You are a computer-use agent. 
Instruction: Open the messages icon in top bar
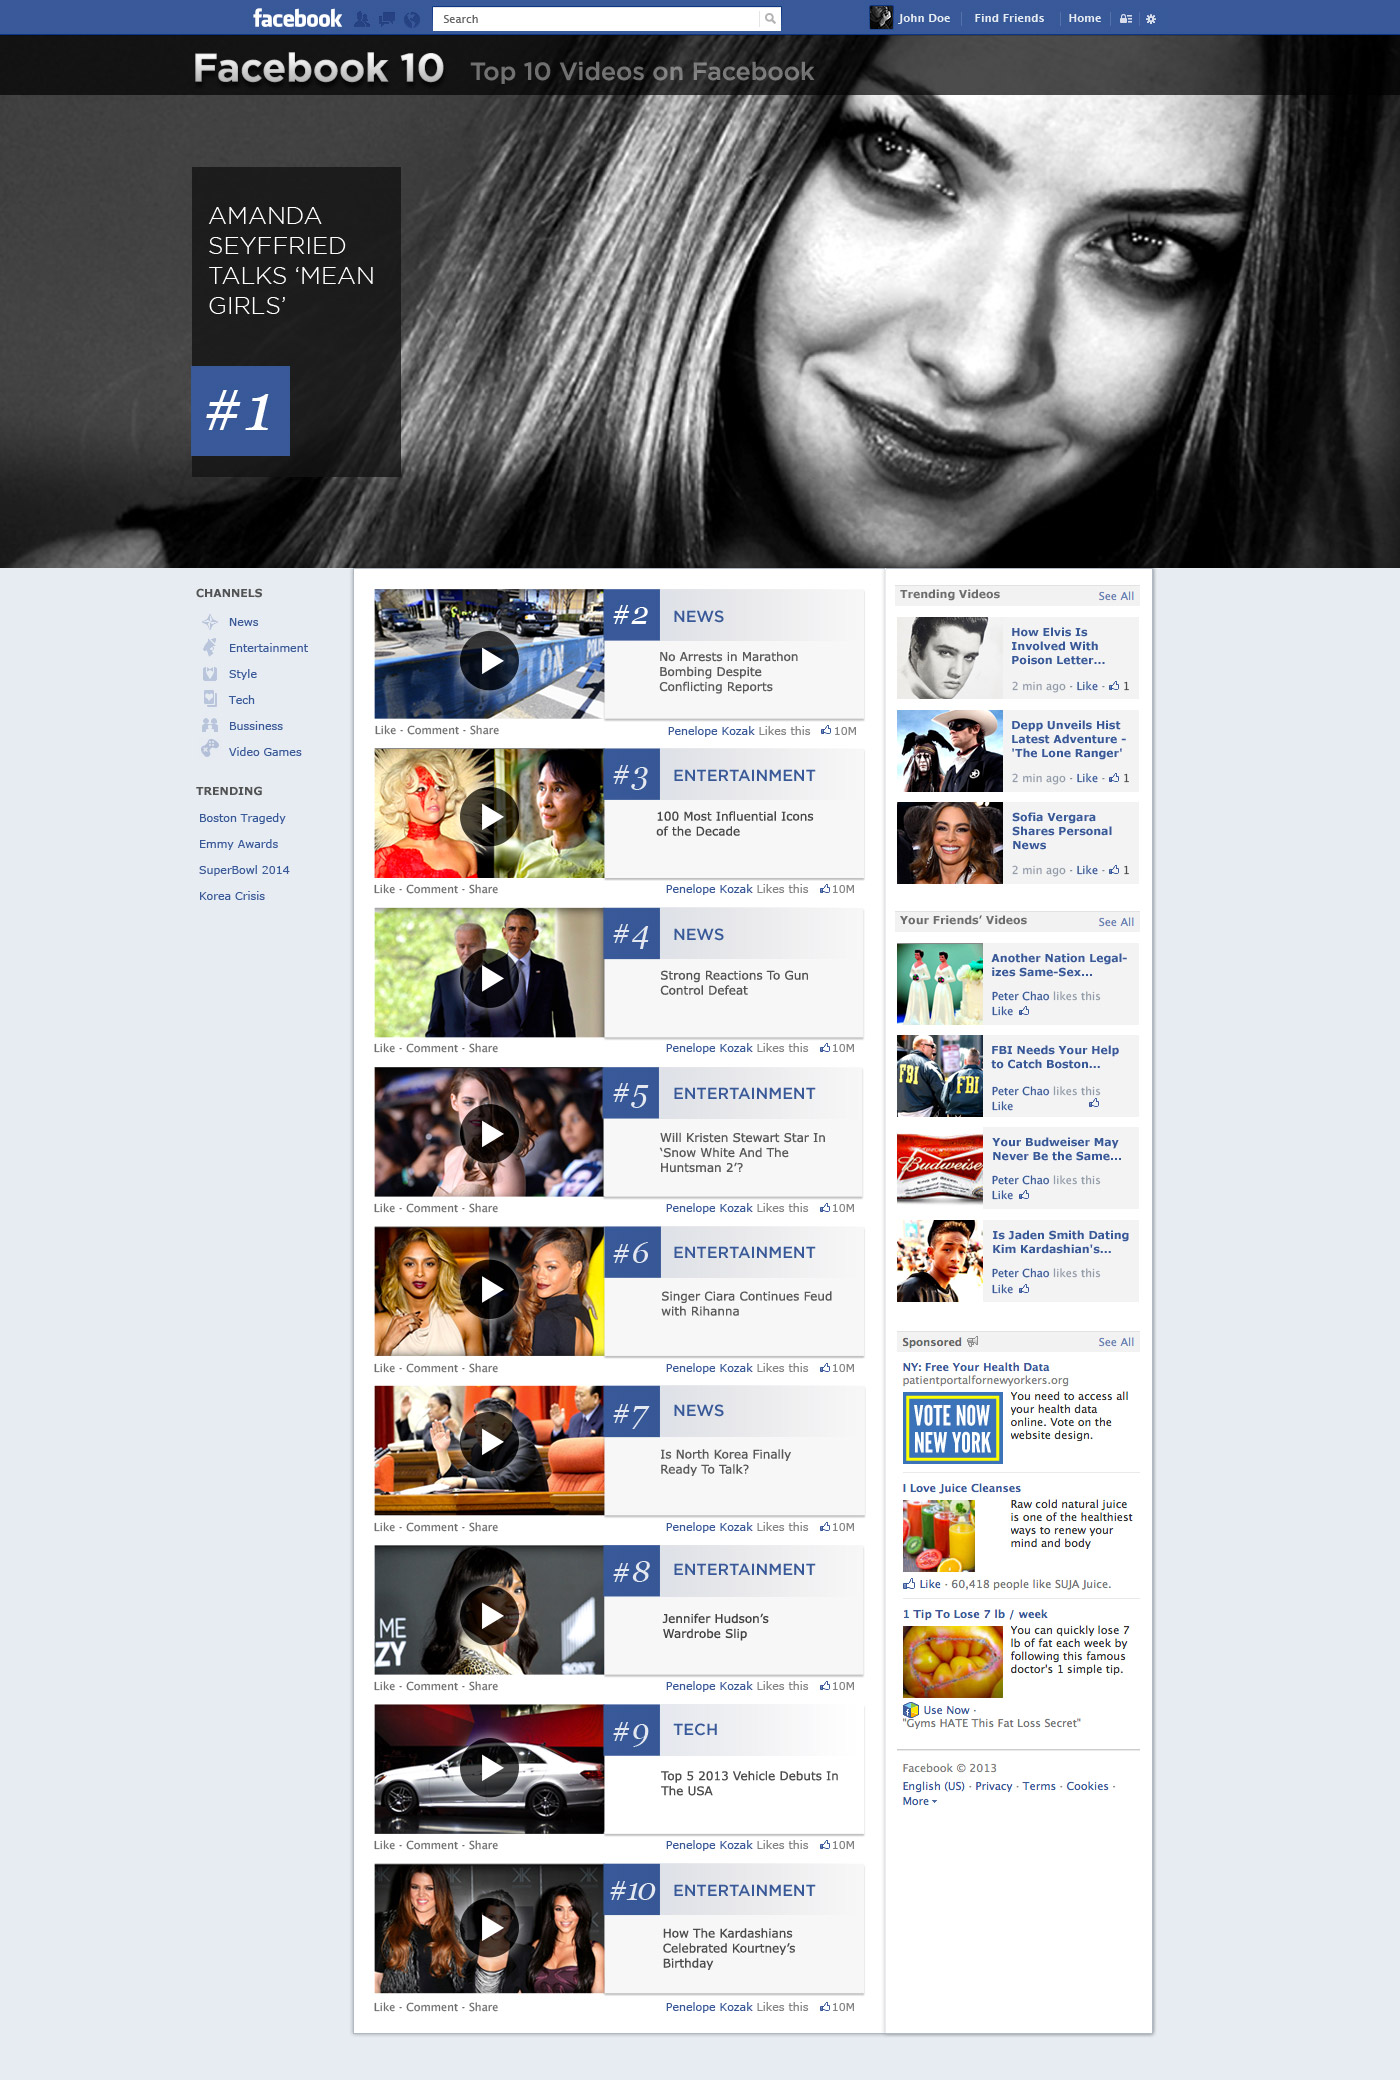point(386,19)
